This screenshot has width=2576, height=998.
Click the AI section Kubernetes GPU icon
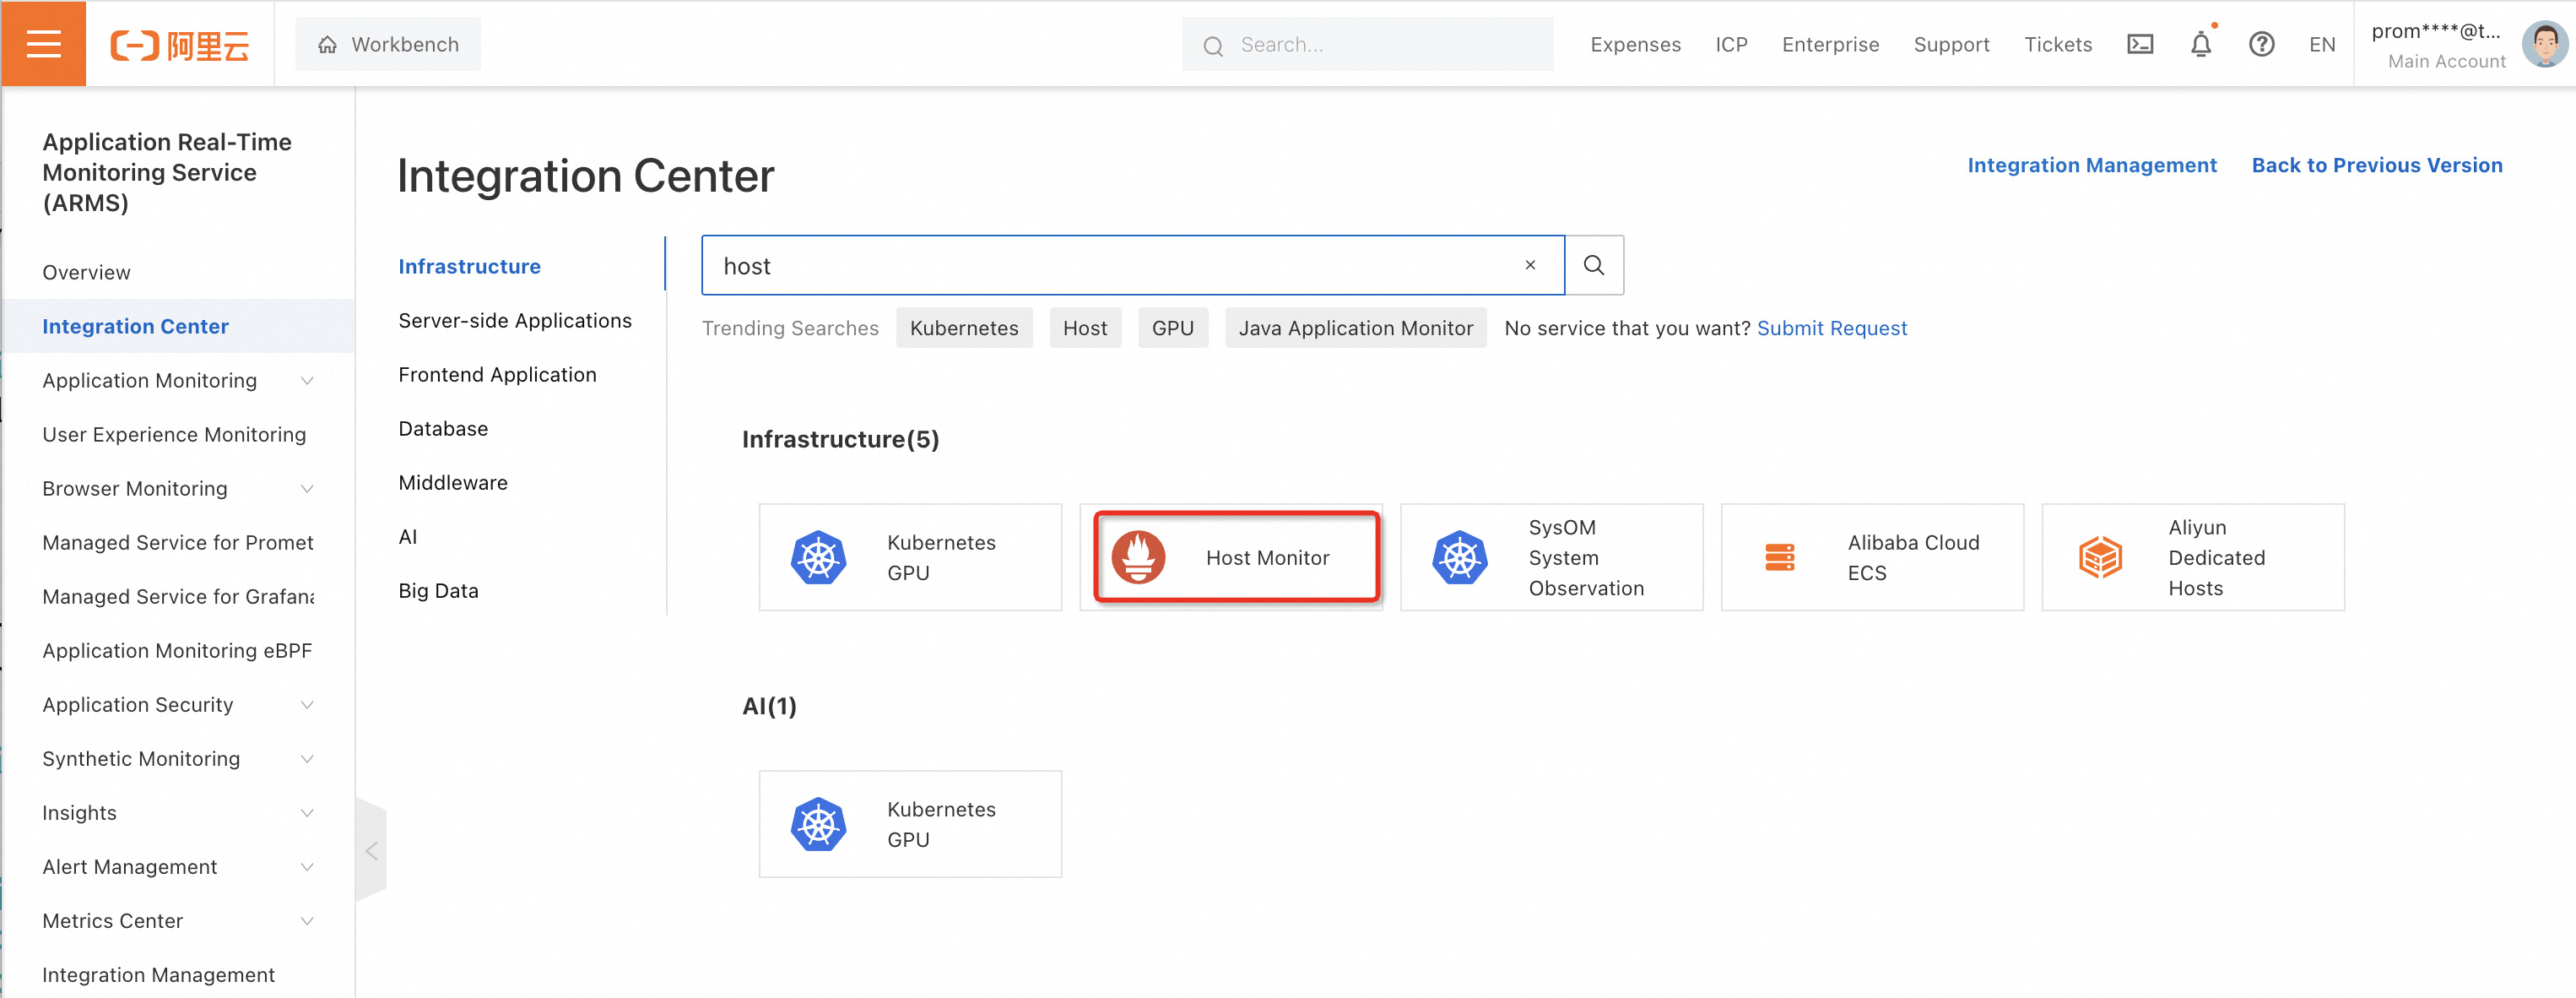pos(818,824)
